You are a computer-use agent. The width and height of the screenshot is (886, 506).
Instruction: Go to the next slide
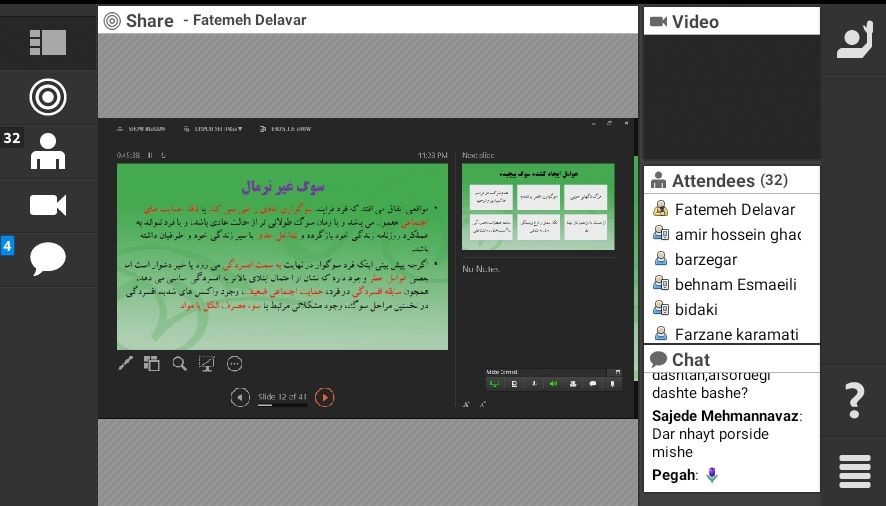click(x=325, y=397)
